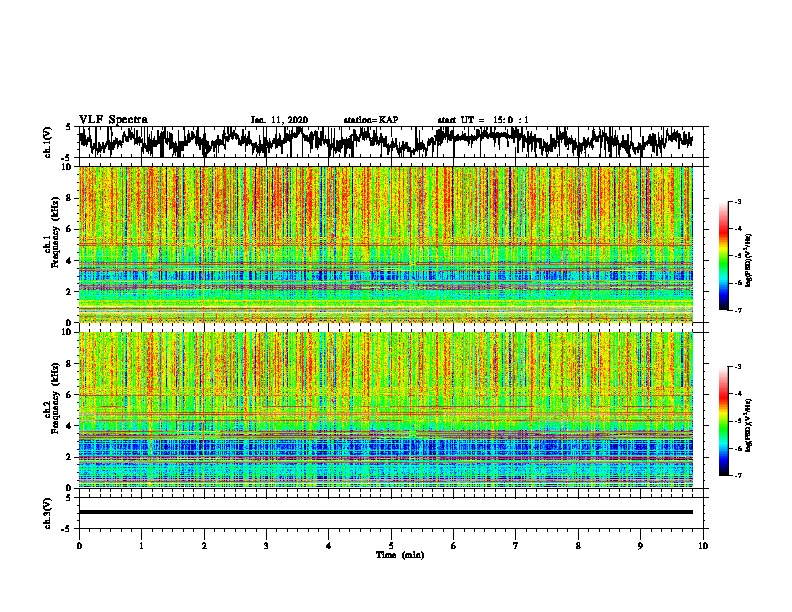The height and width of the screenshot is (612, 792).
Task: Click the log(PSD) label beside ch.1 colorbar
Action: 749,261
